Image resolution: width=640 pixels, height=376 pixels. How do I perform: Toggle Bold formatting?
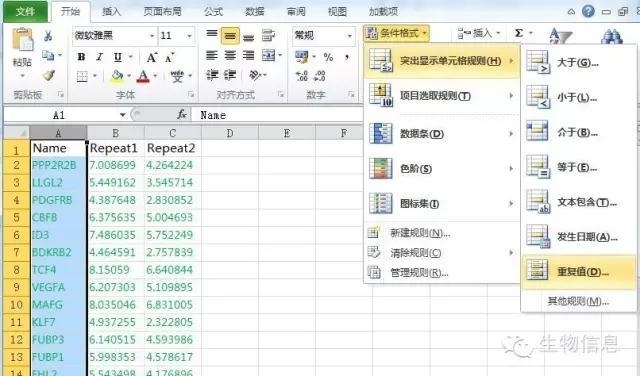tap(81, 57)
